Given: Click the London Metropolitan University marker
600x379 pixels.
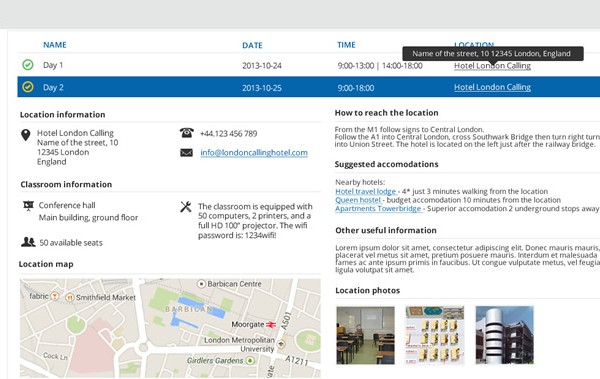Looking at the screenshot, I should click(x=281, y=344).
